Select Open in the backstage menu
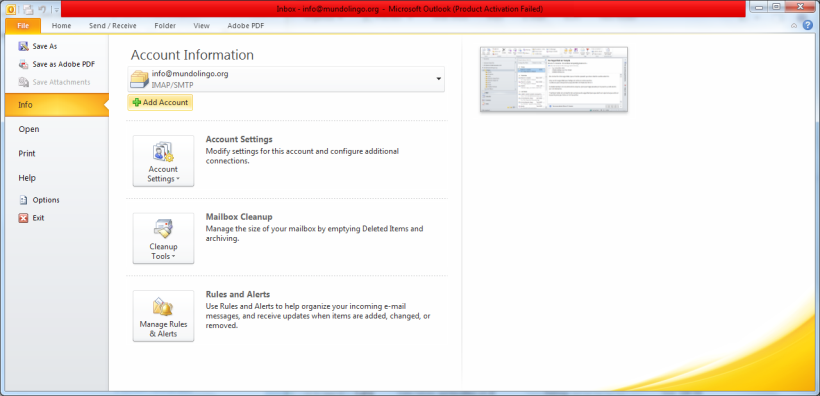This screenshot has height=396, width=820. 29,129
